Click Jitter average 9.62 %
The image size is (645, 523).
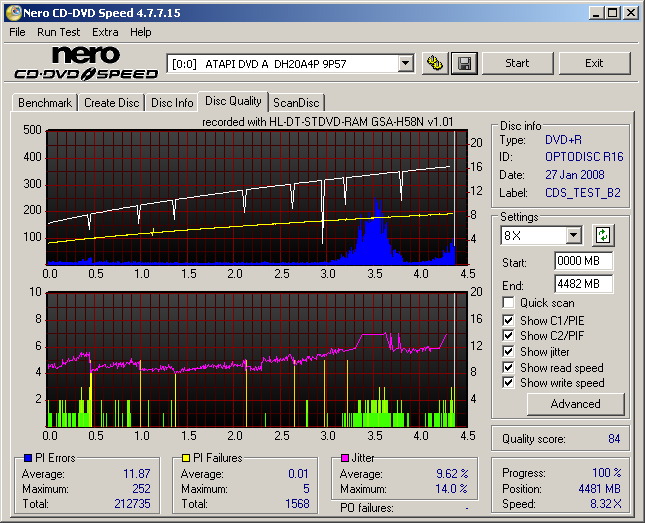pos(452,474)
